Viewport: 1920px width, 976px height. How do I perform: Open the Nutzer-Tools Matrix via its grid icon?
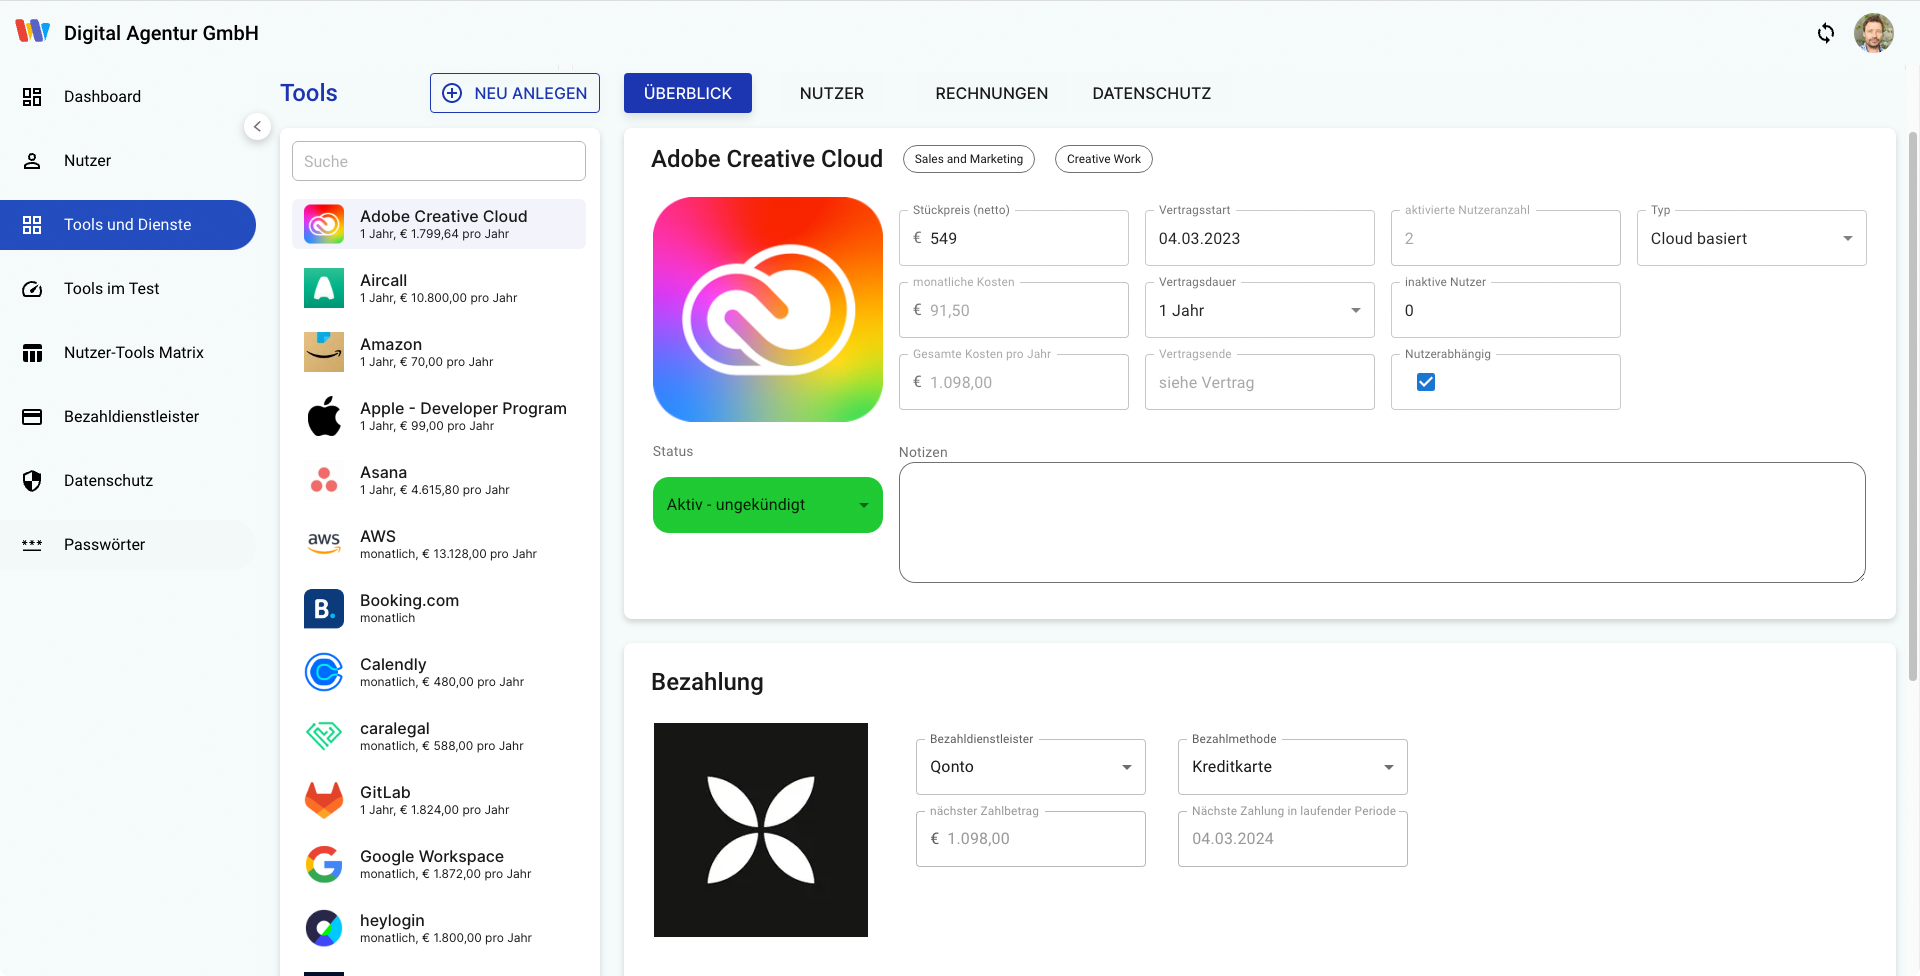pyautogui.click(x=32, y=352)
